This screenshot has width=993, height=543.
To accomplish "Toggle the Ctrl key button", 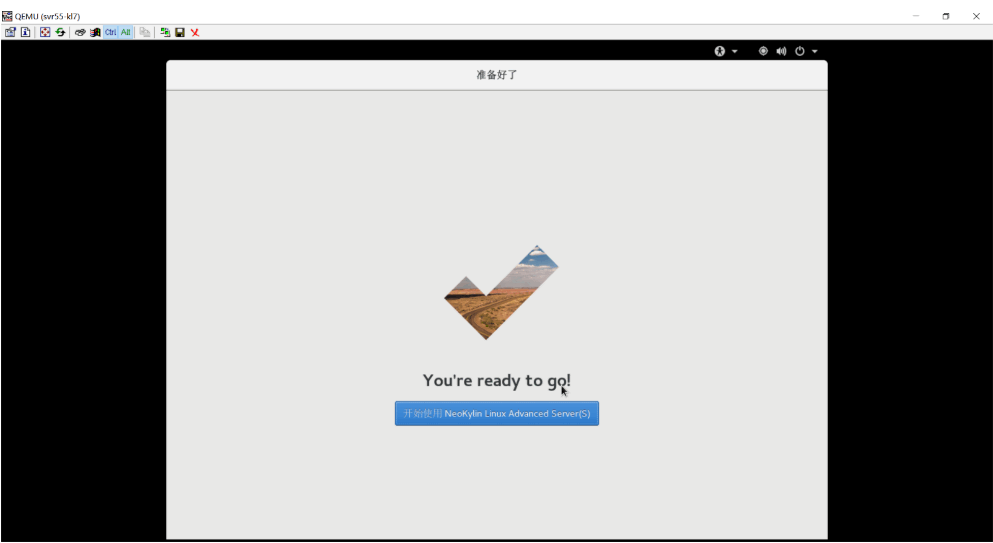I will 111,32.
